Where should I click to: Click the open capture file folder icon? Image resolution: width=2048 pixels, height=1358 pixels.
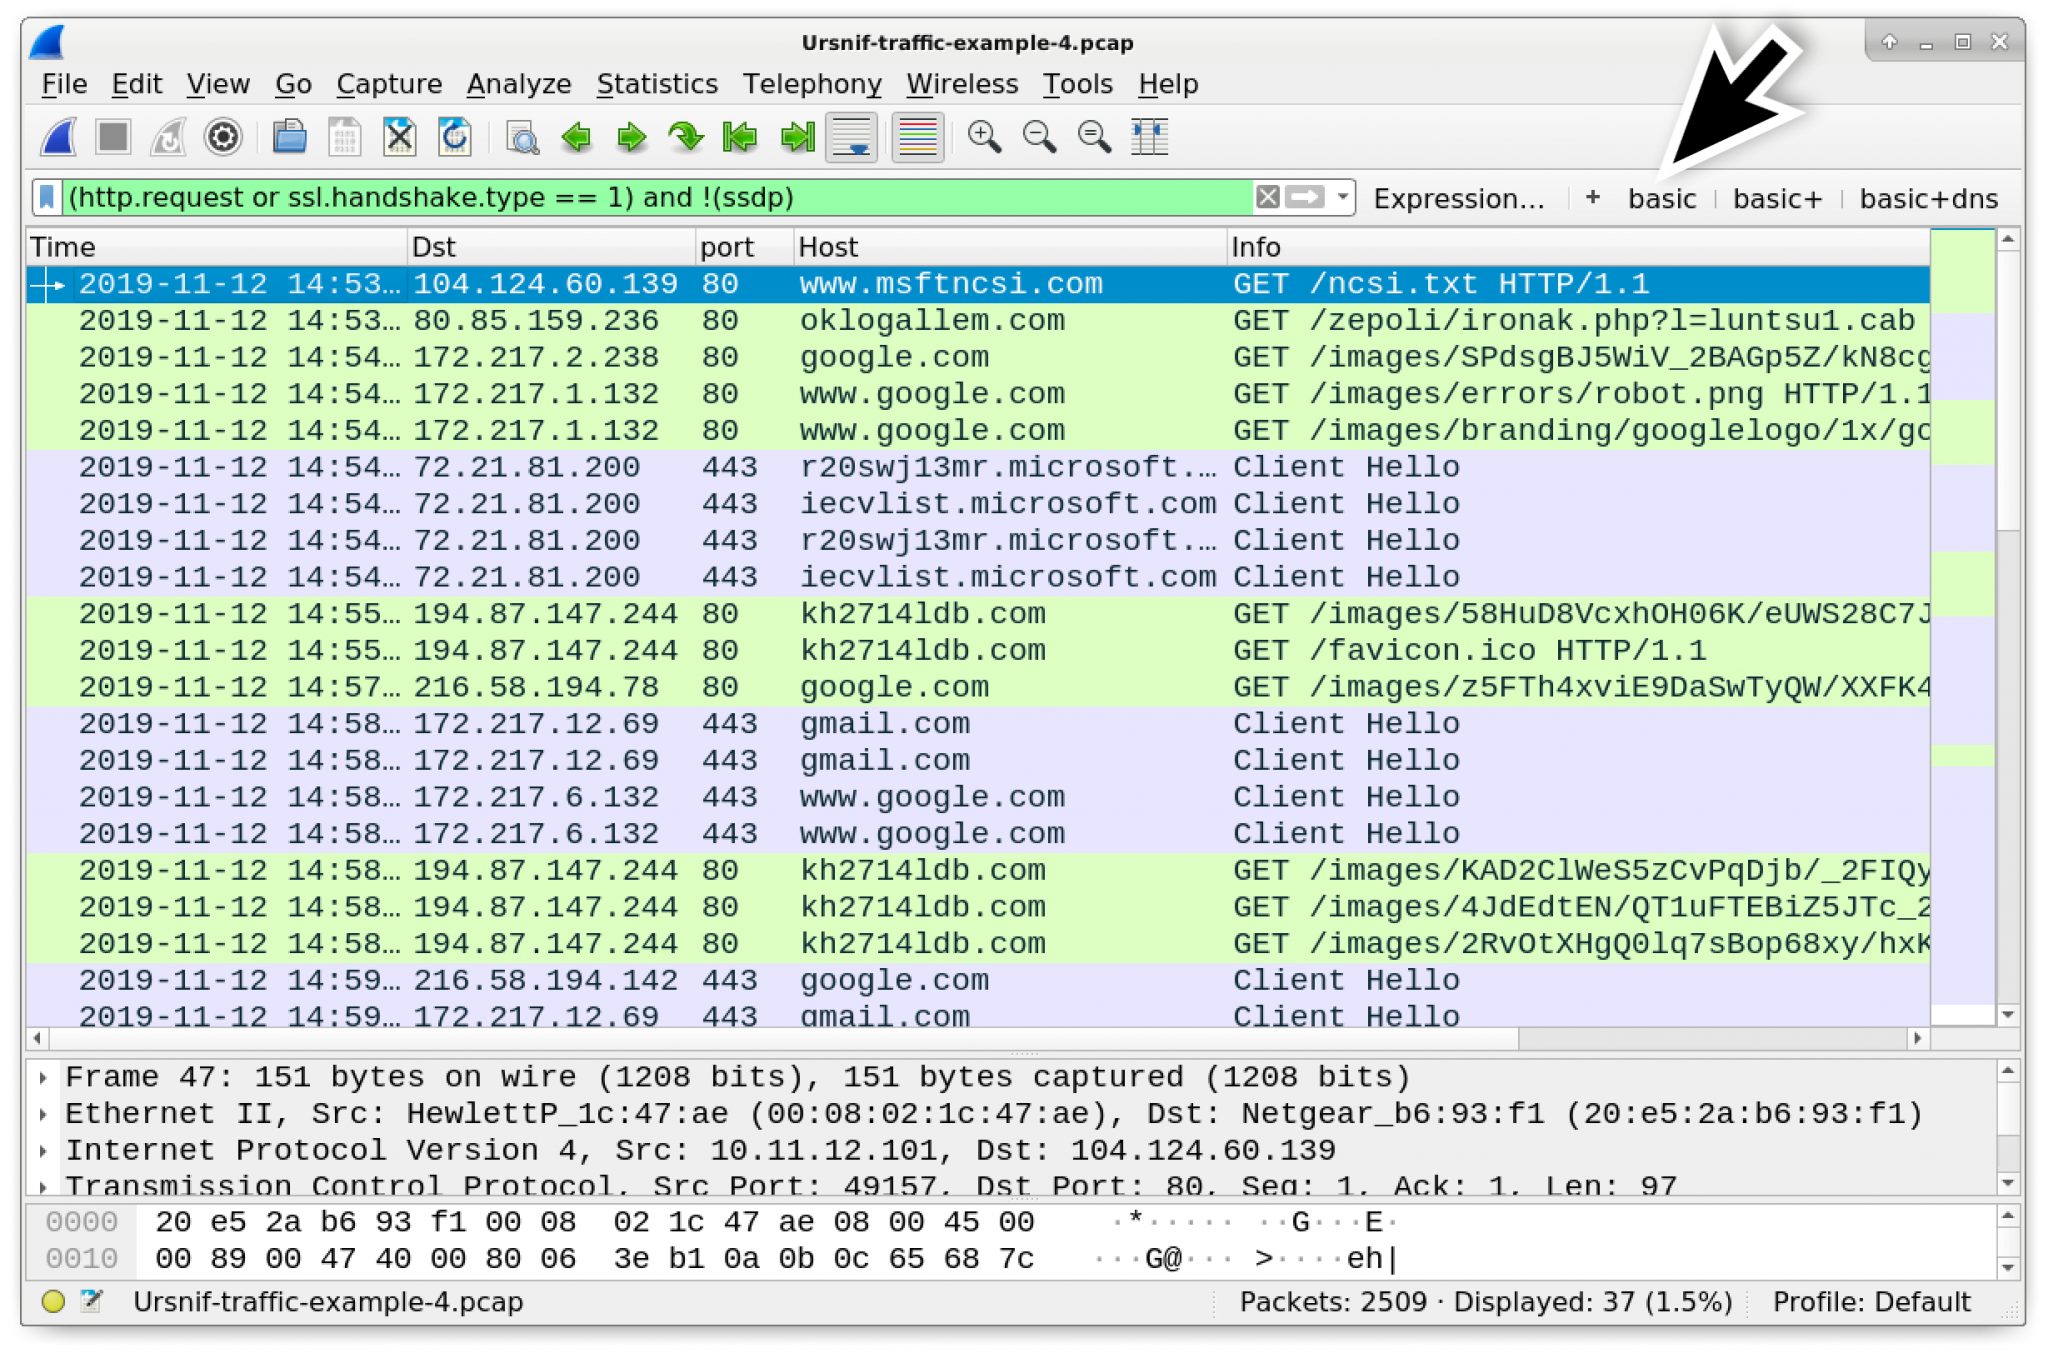tap(289, 137)
